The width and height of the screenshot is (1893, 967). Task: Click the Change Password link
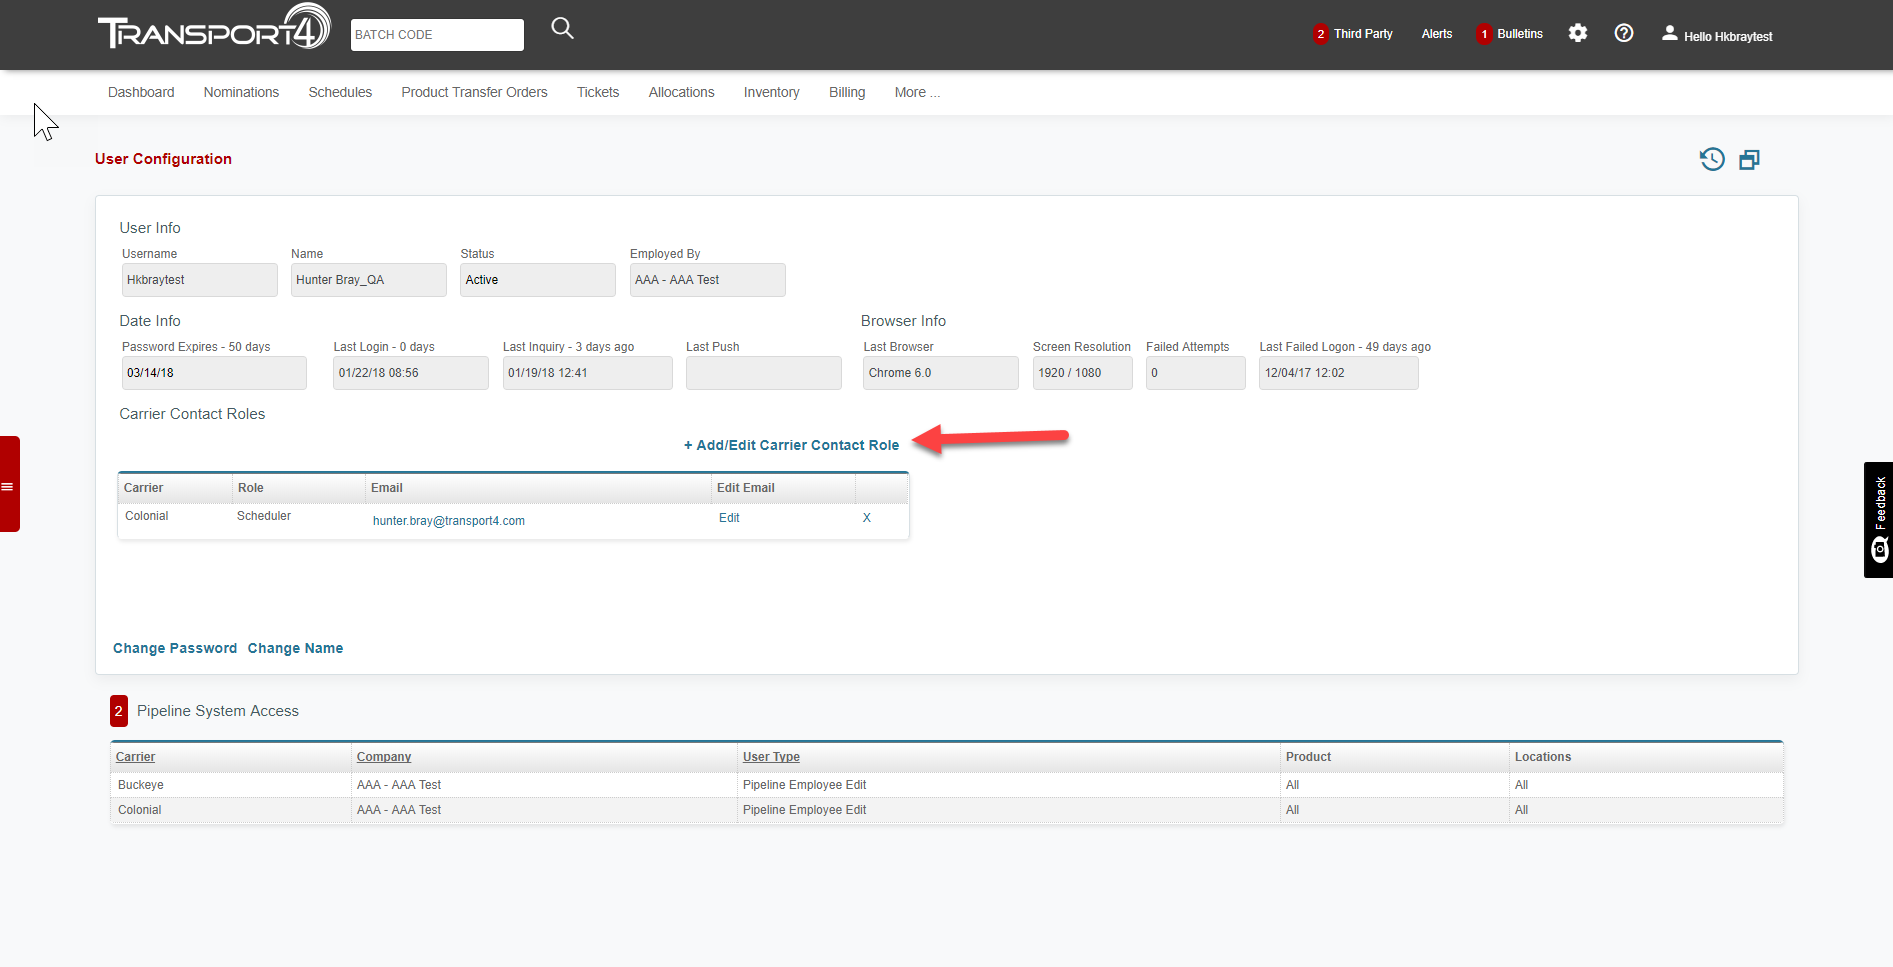click(x=175, y=648)
